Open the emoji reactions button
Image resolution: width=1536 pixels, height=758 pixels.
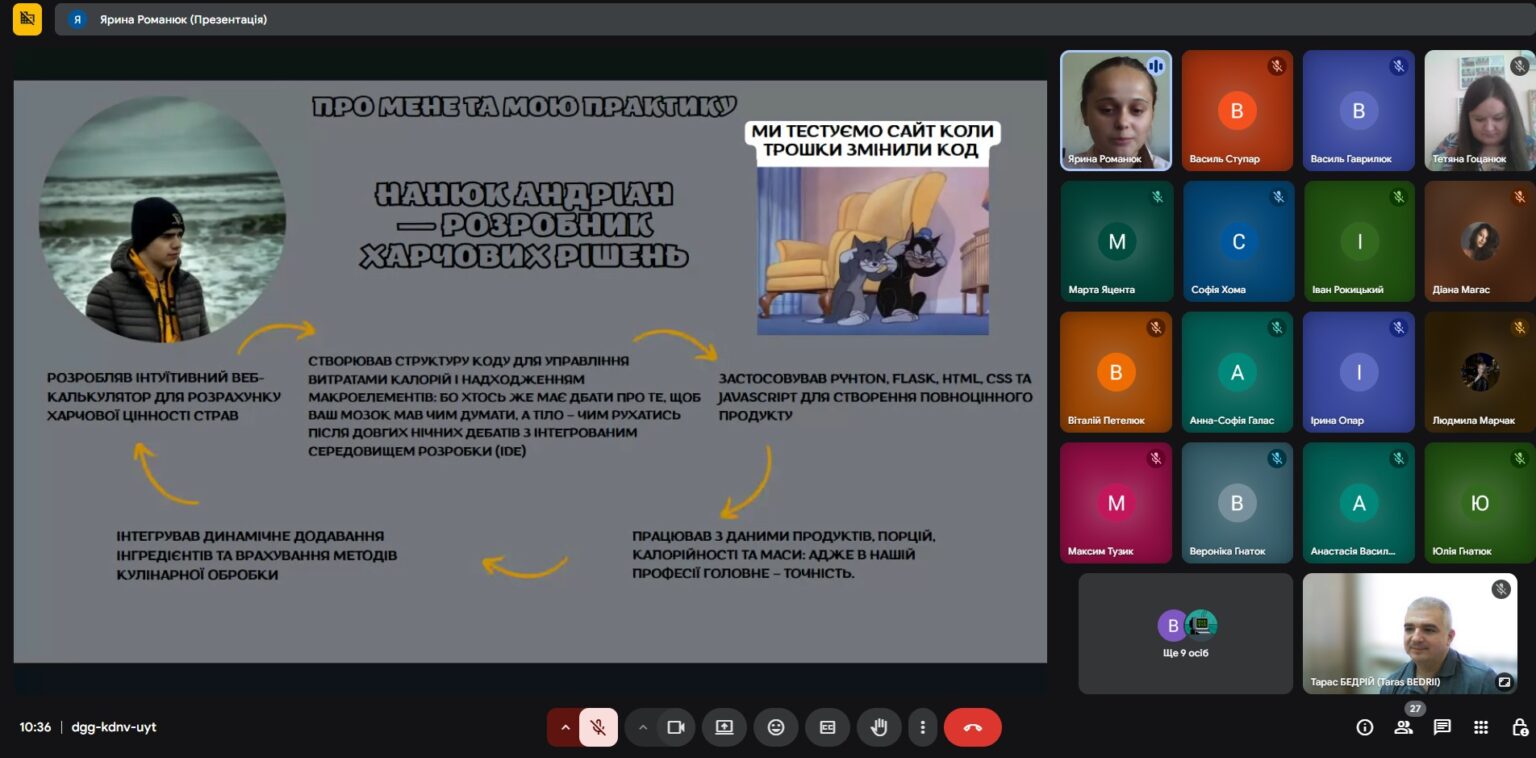pyautogui.click(x=776, y=727)
